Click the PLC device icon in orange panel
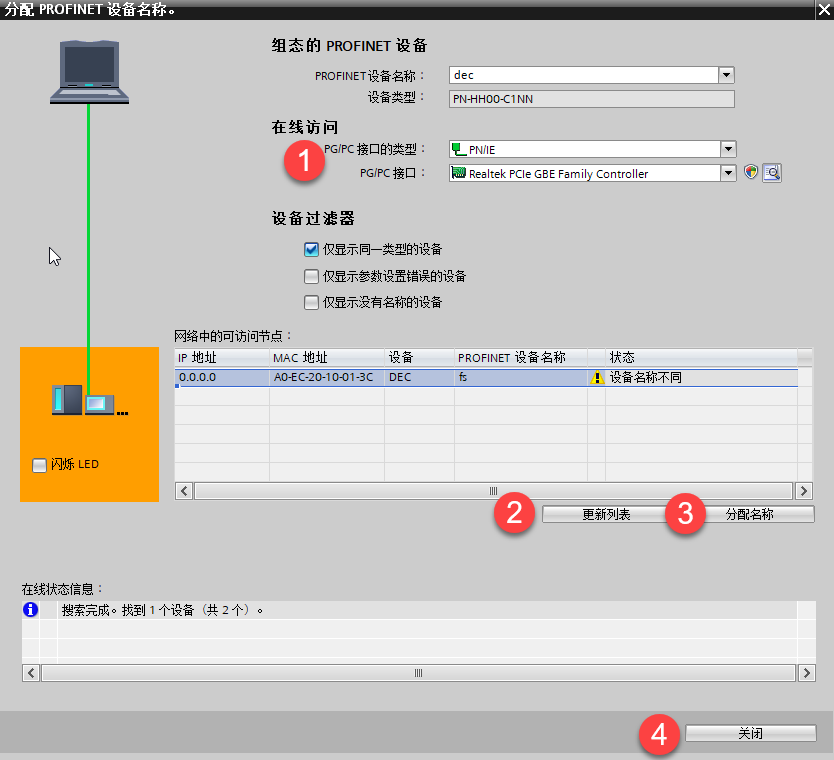The image size is (834, 760). tap(84, 400)
